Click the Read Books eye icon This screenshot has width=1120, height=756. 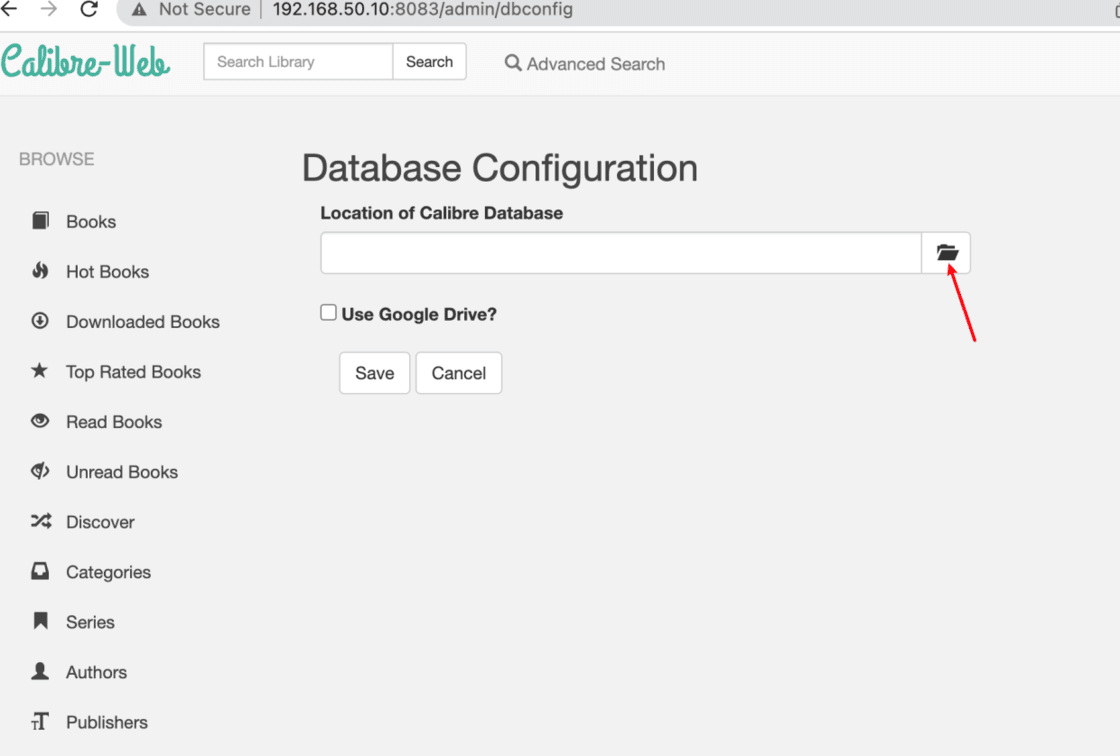40,421
